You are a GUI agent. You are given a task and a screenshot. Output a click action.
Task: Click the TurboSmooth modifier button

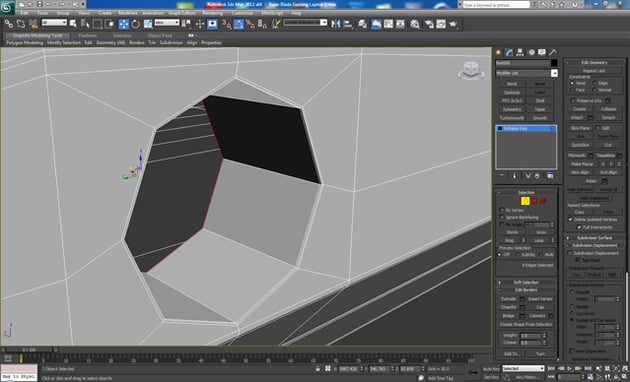click(512, 118)
